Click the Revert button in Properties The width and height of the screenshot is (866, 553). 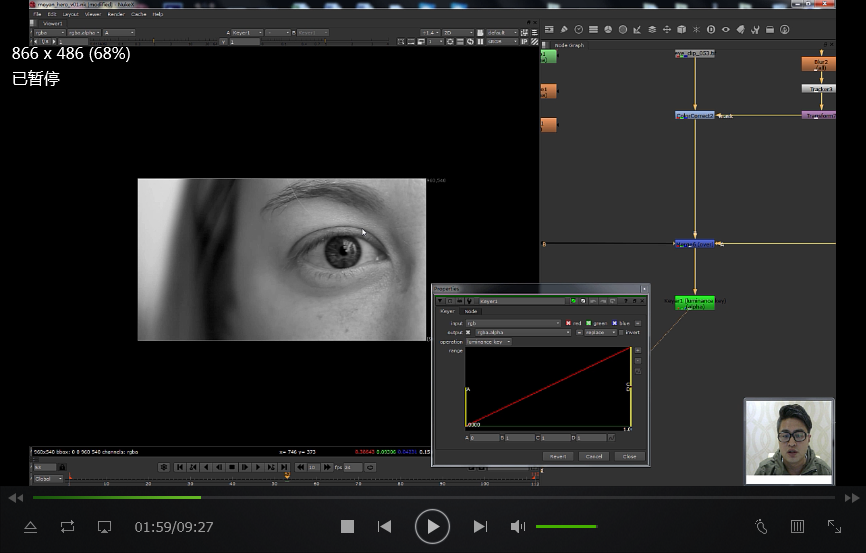point(558,456)
